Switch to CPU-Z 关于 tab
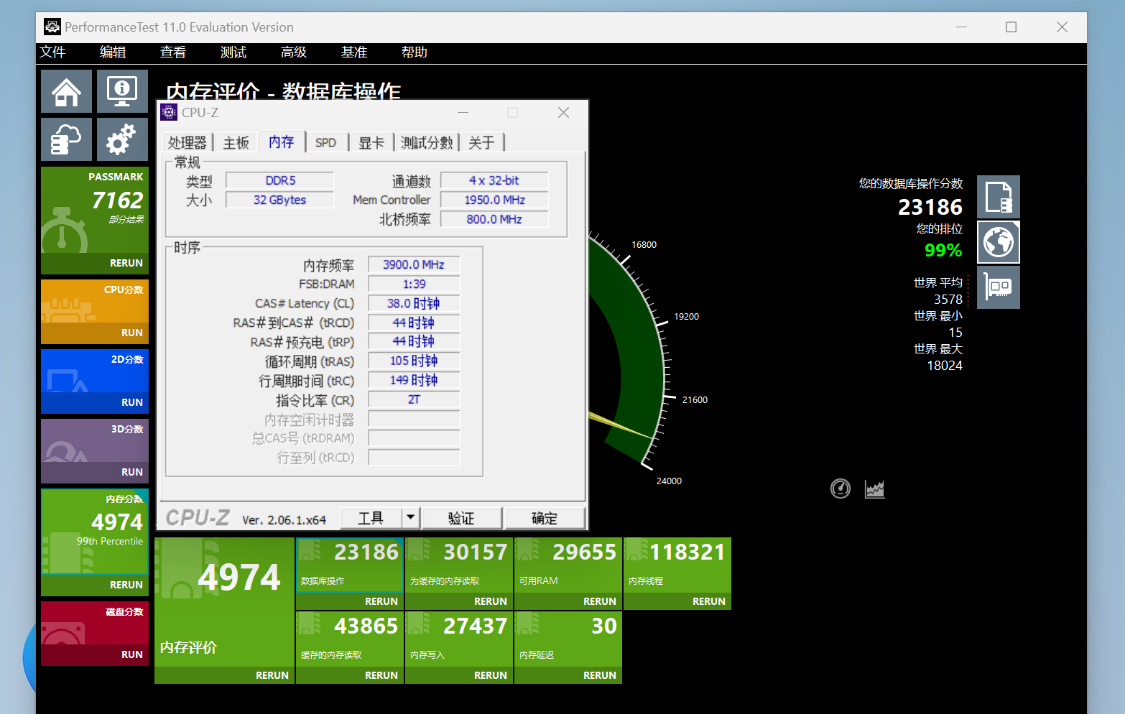The image size is (1125, 714). pyautogui.click(x=481, y=143)
